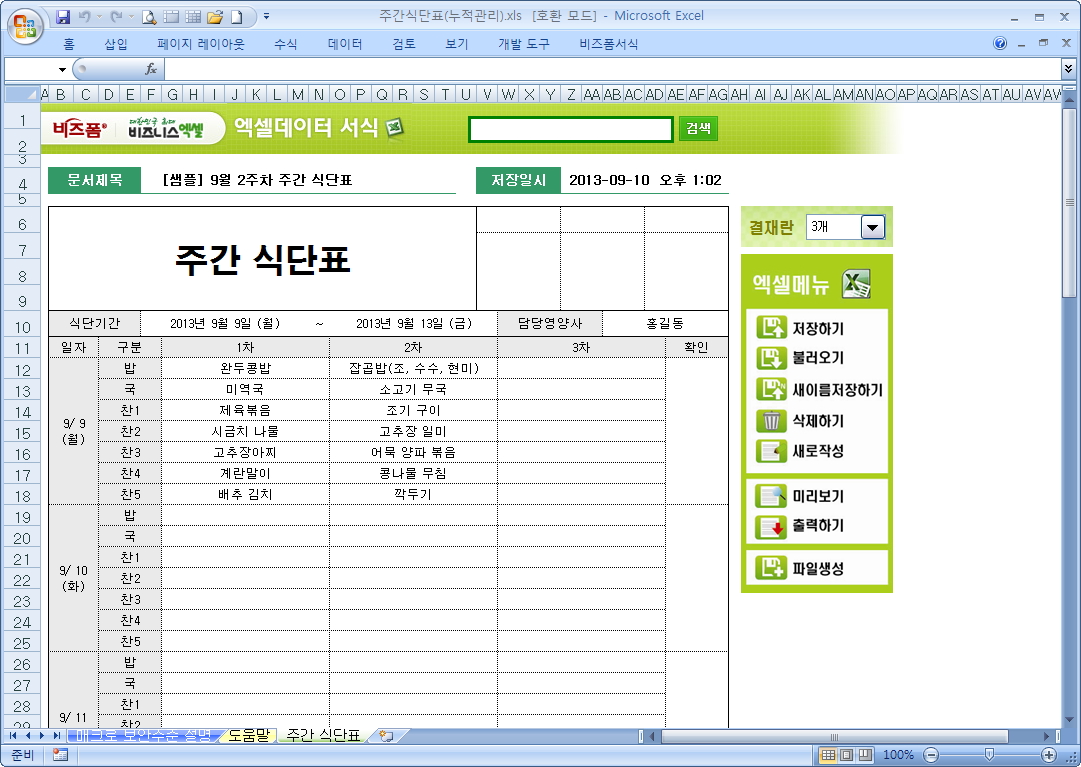The image size is (1081, 767).
Task: Click the 엑셀메뉴 Excel logo icon
Action: click(856, 283)
